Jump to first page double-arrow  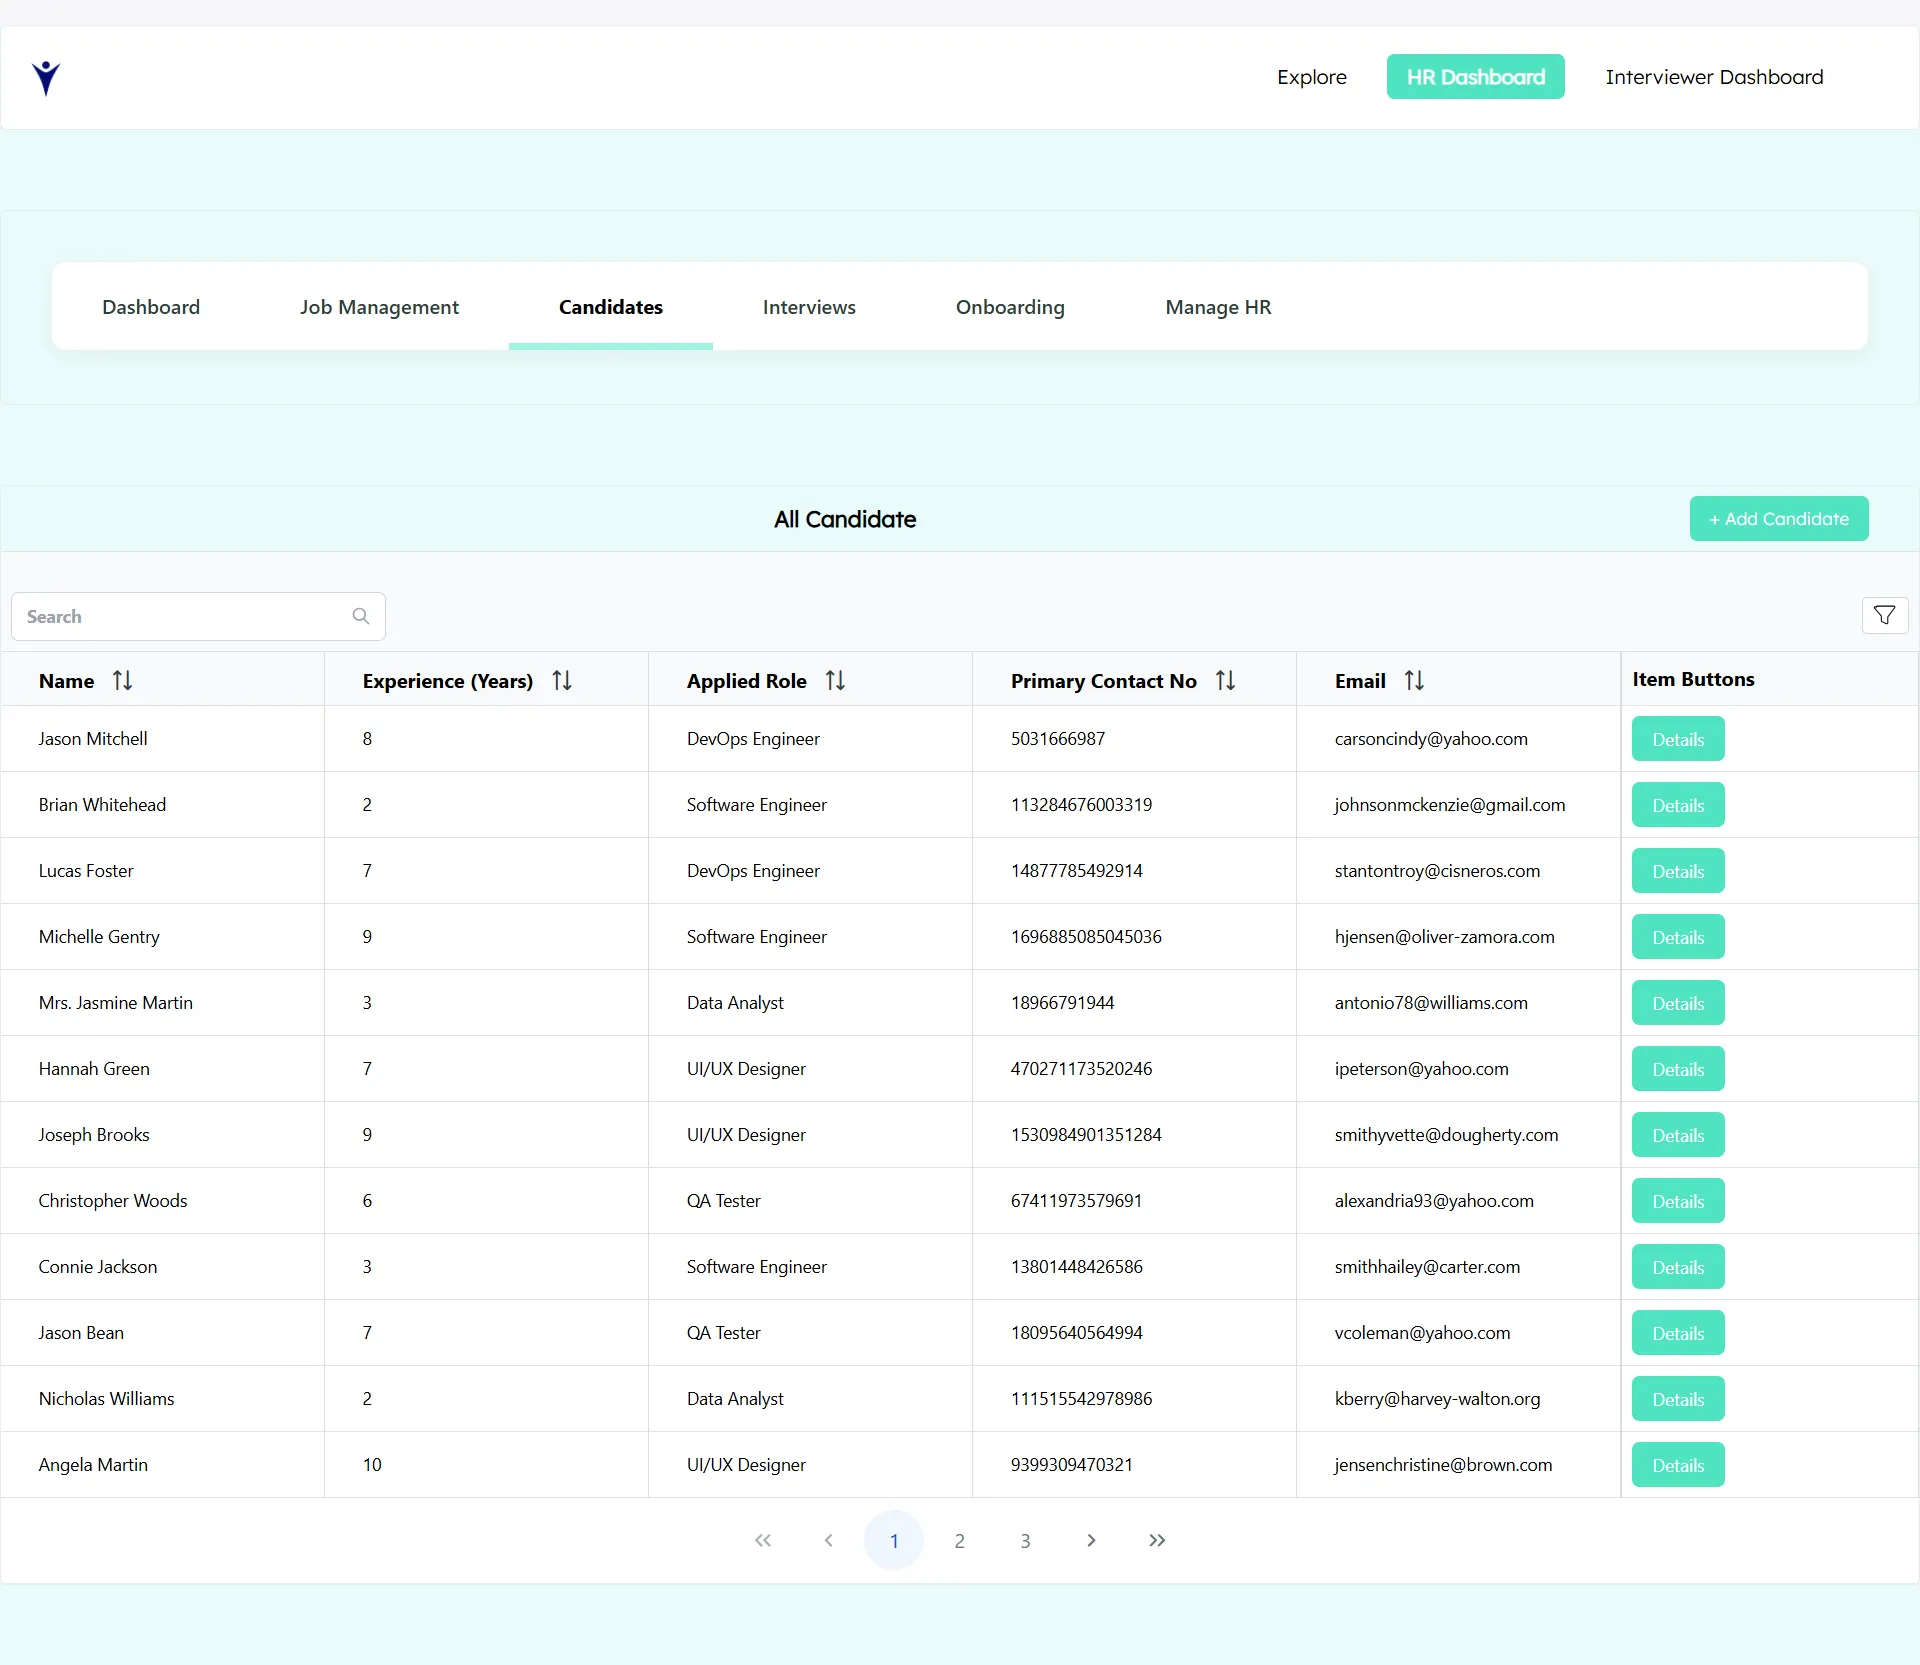tap(763, 1540)
